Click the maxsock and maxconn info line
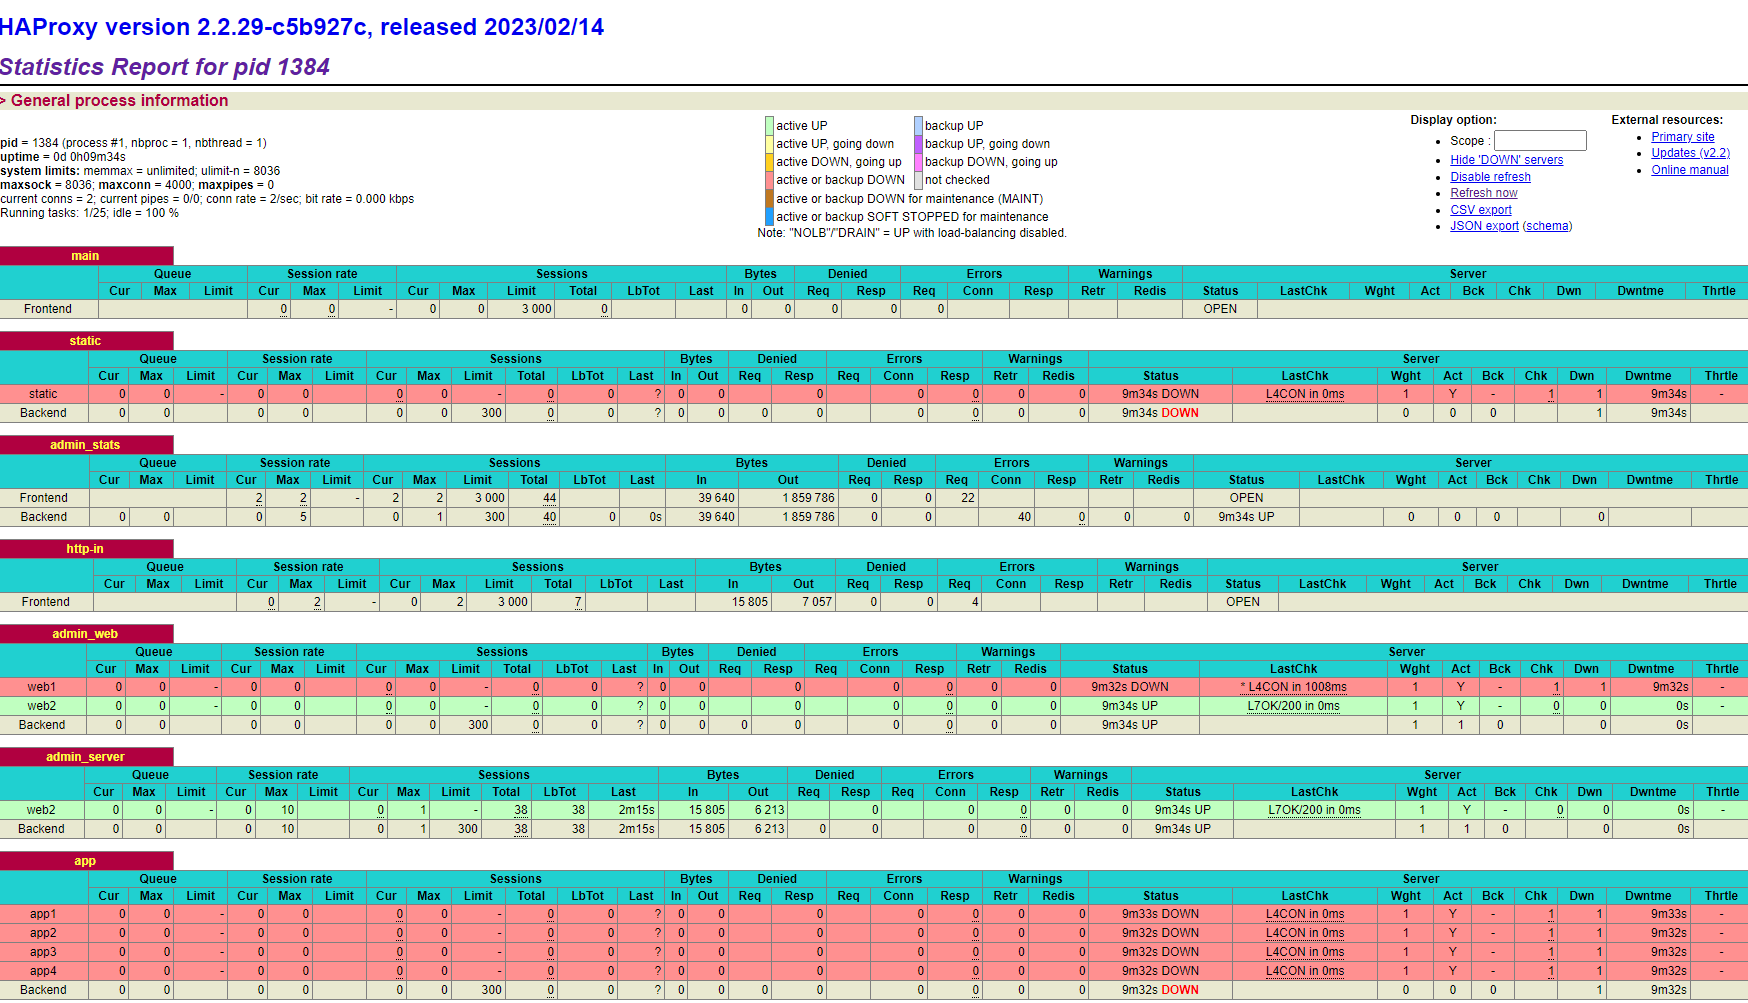 point(137,185)
